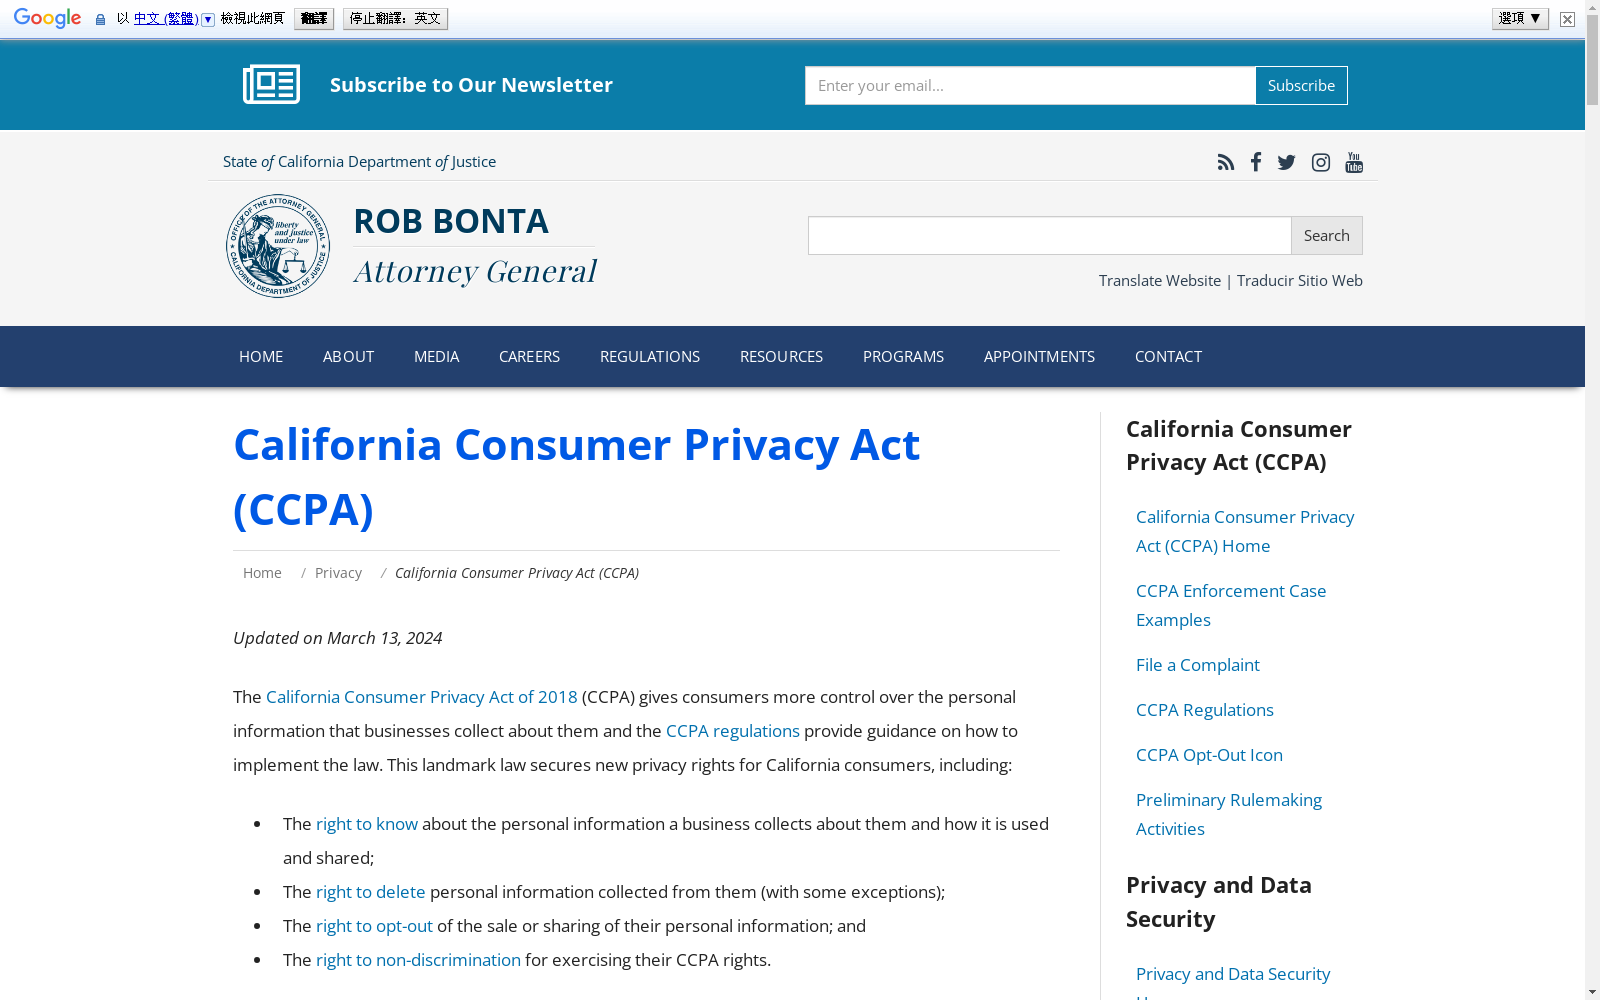Open the HOME navigation menu
This screenshot has width=1600, height=1000.
click(x=261, y=357)
